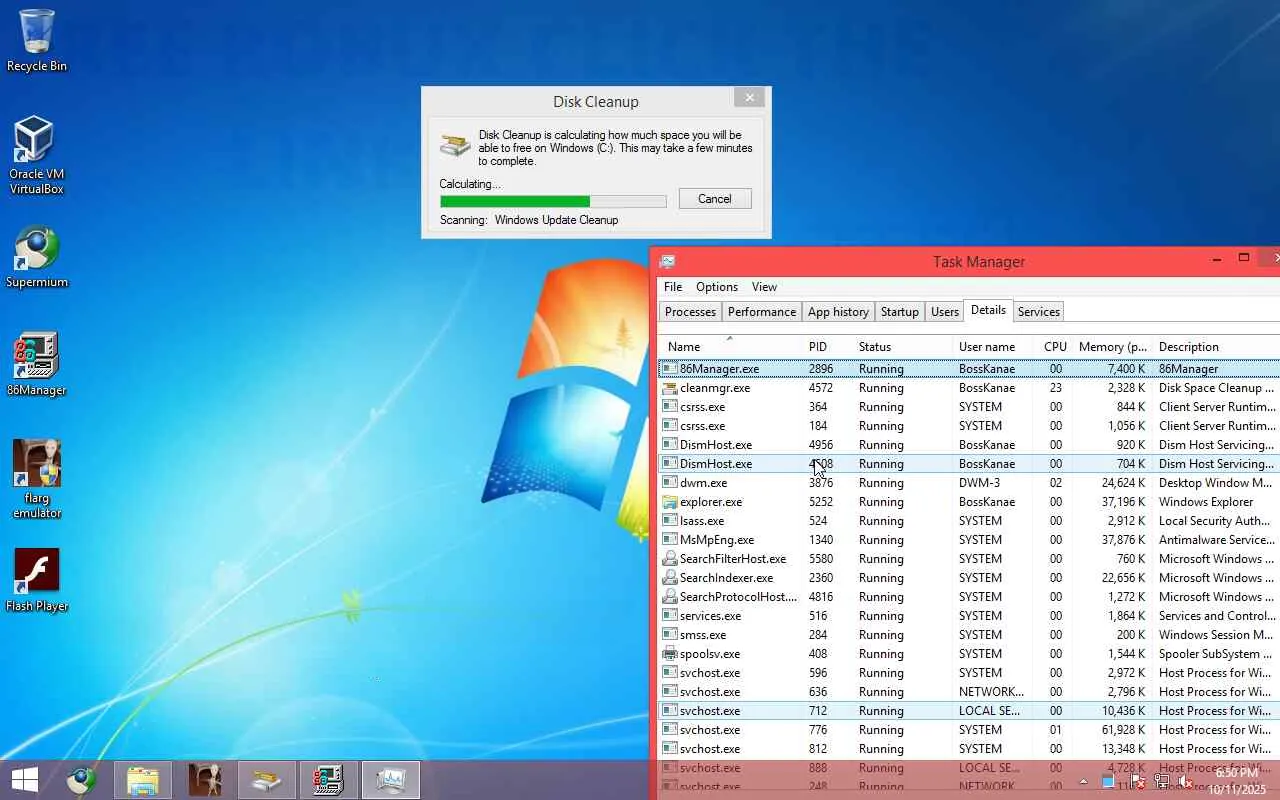Click the 86Manager.exe process icon
Screen dimensions: 1280x800
coord(670,369)
